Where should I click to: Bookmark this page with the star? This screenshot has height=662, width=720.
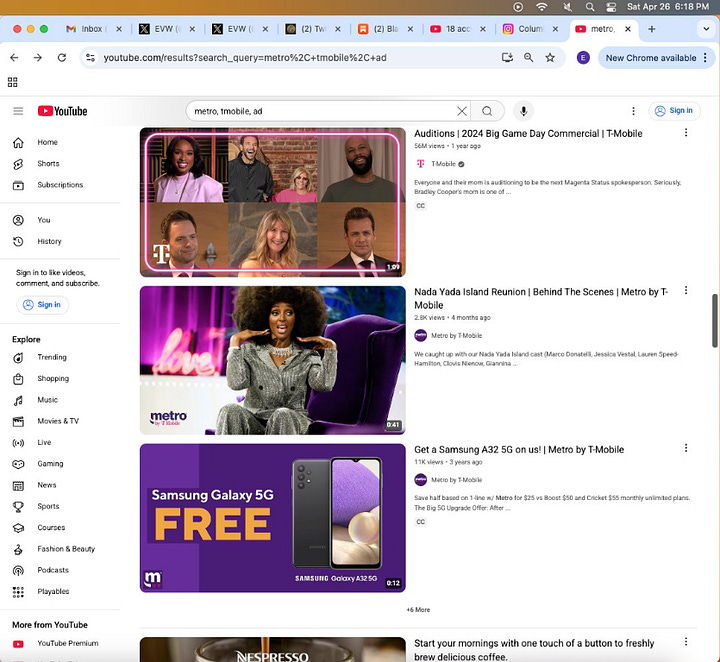pyautogui.click(x=550, y=57)
